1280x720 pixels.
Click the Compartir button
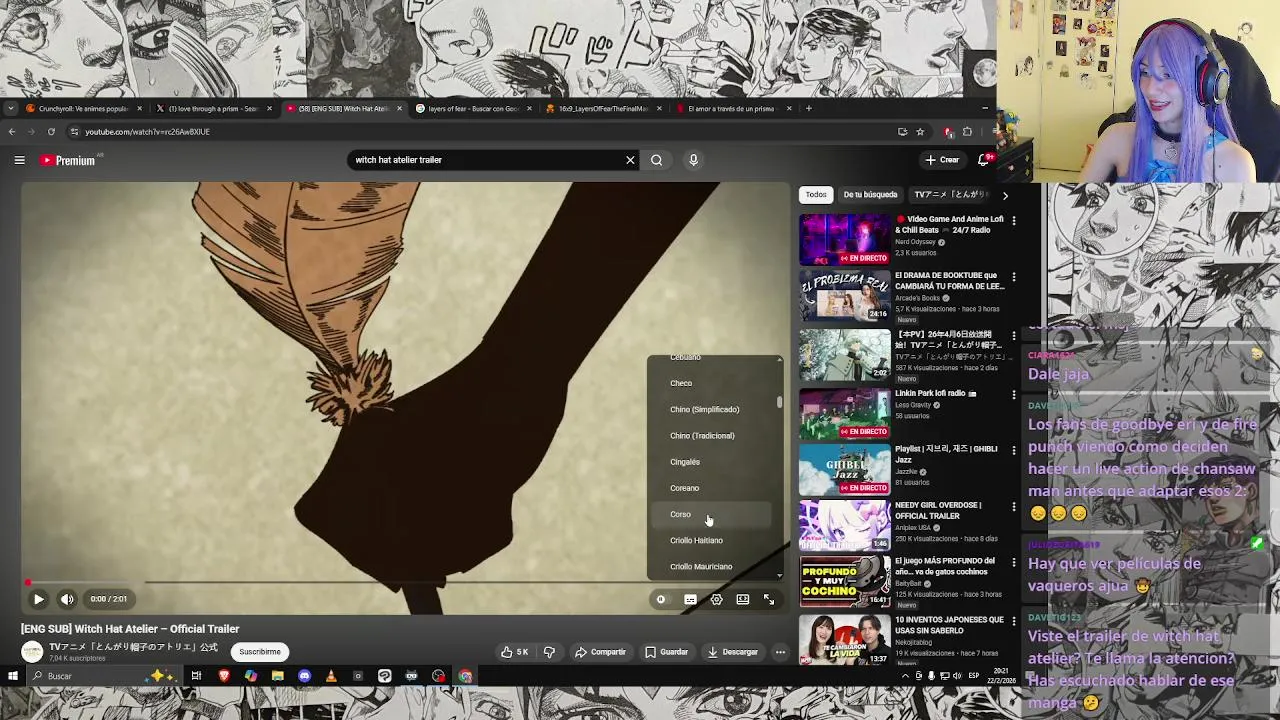600,652
